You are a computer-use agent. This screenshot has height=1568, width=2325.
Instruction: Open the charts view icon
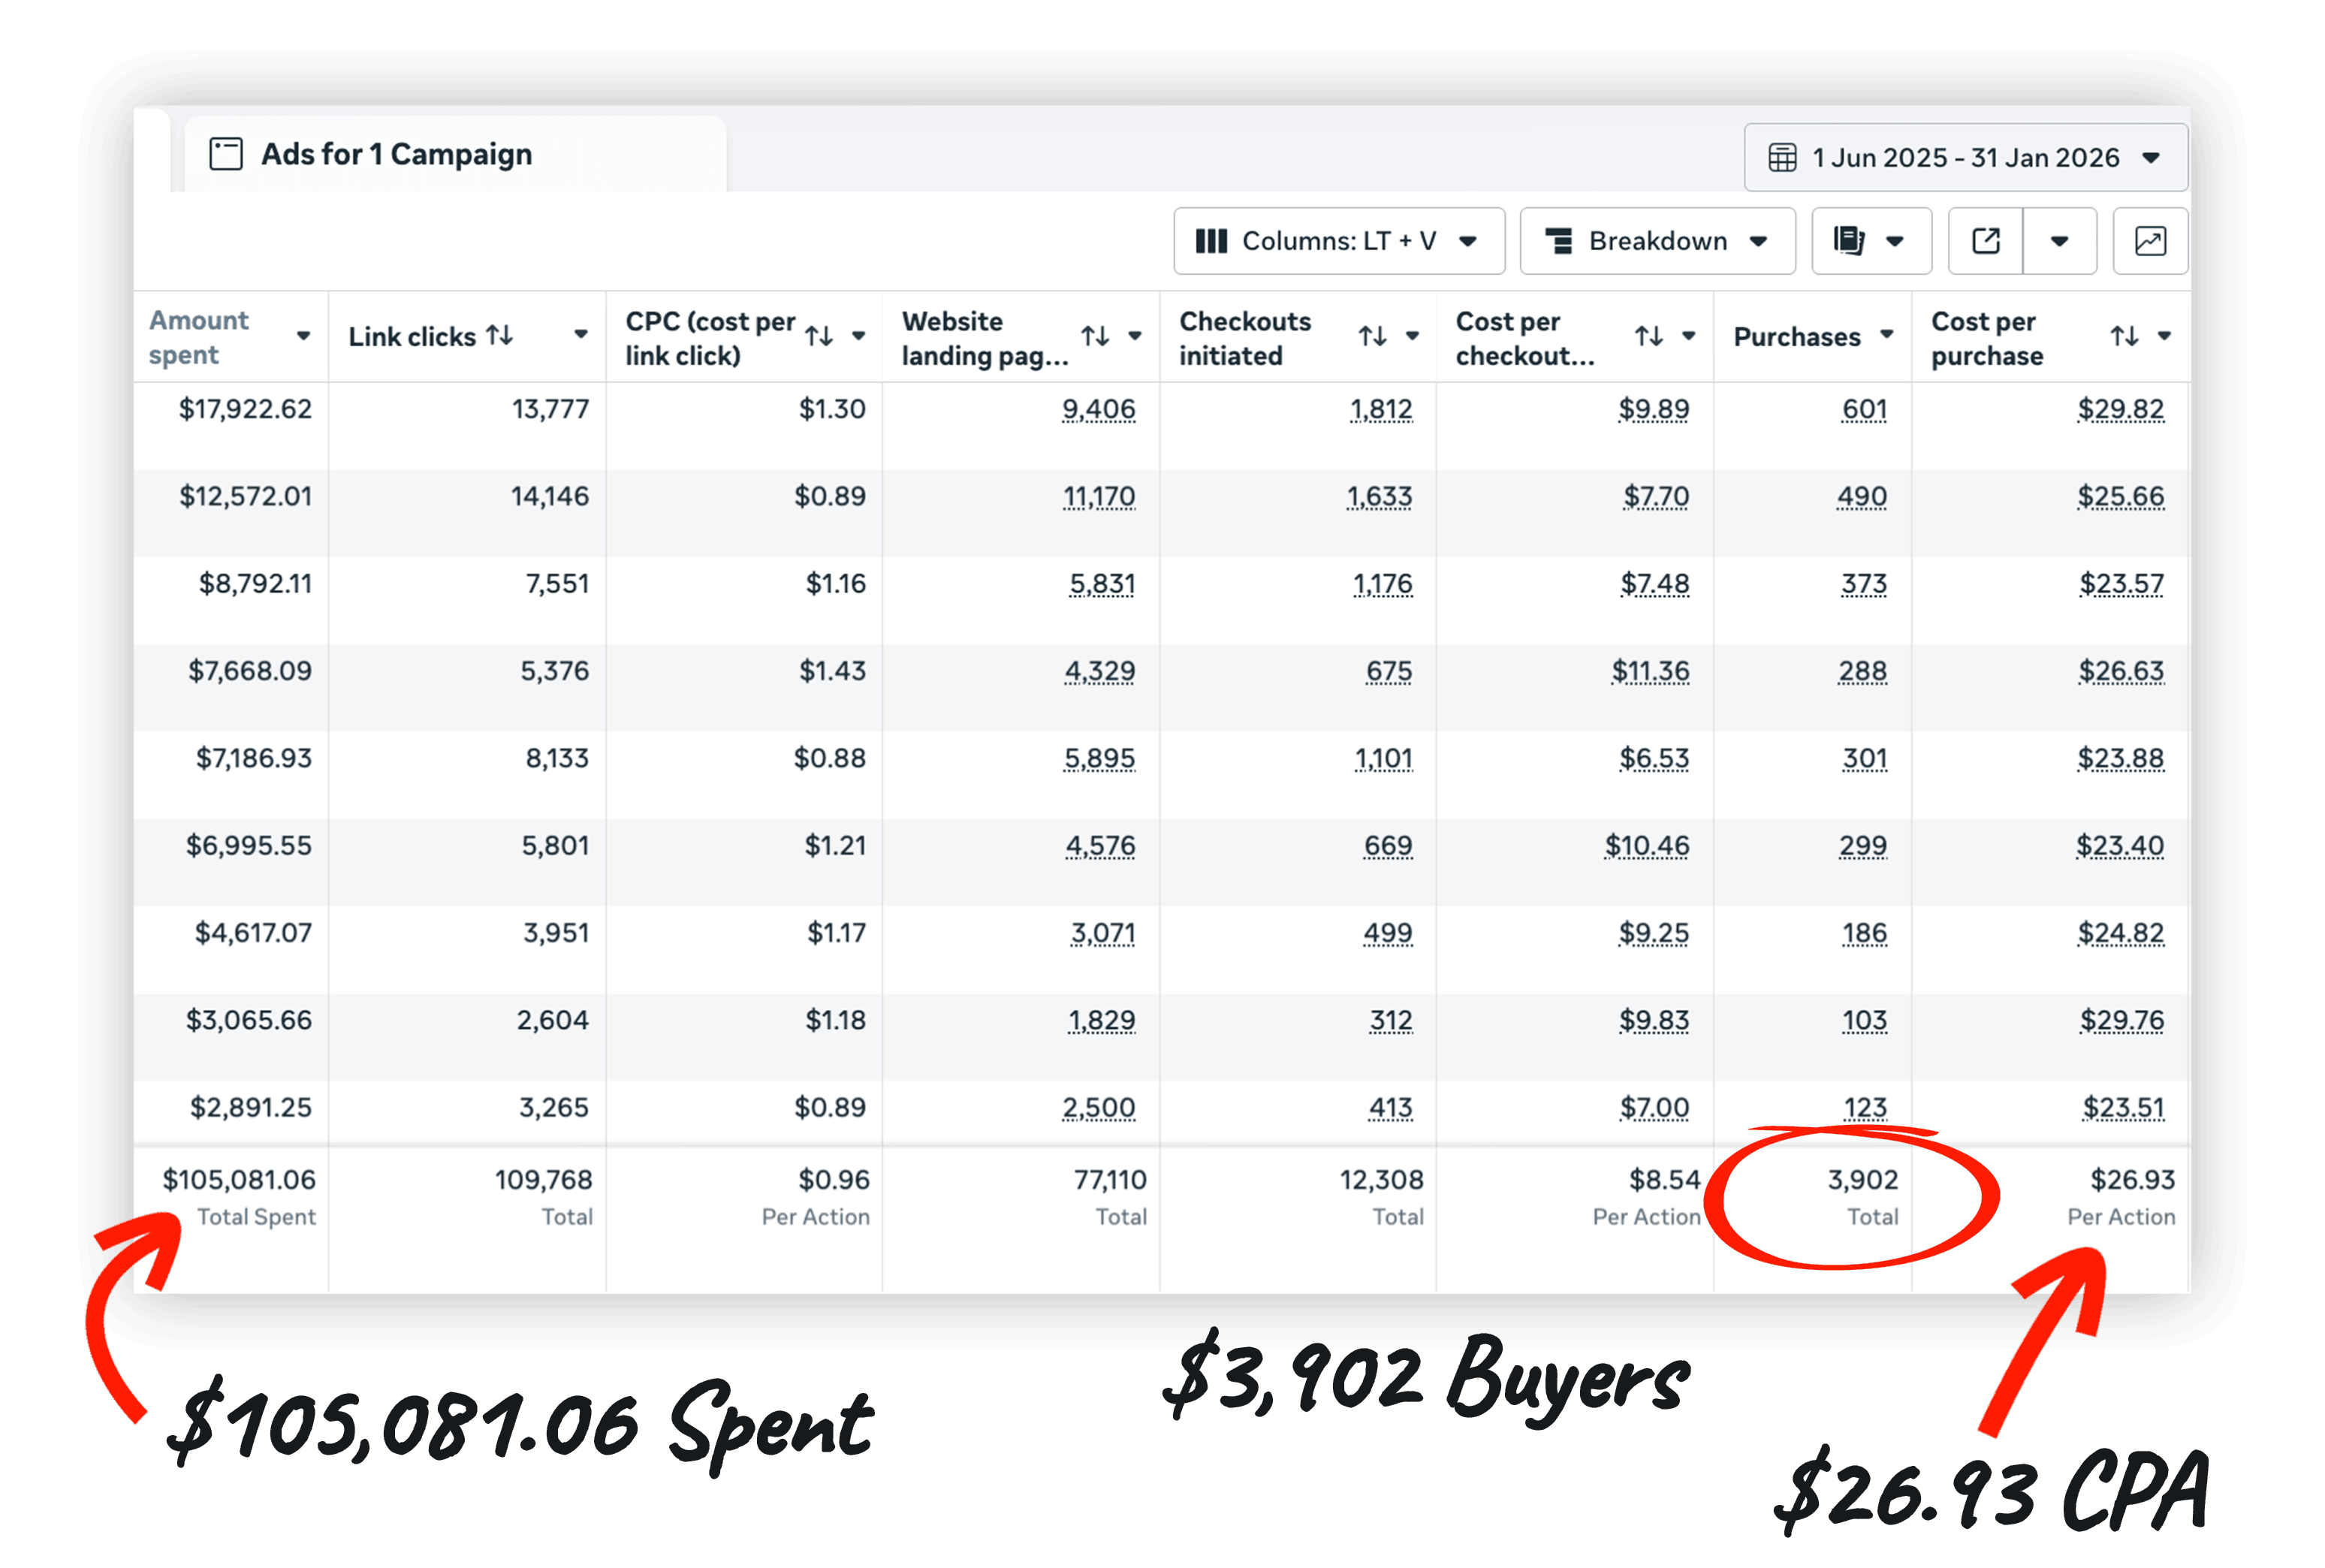pos(2150,241)
